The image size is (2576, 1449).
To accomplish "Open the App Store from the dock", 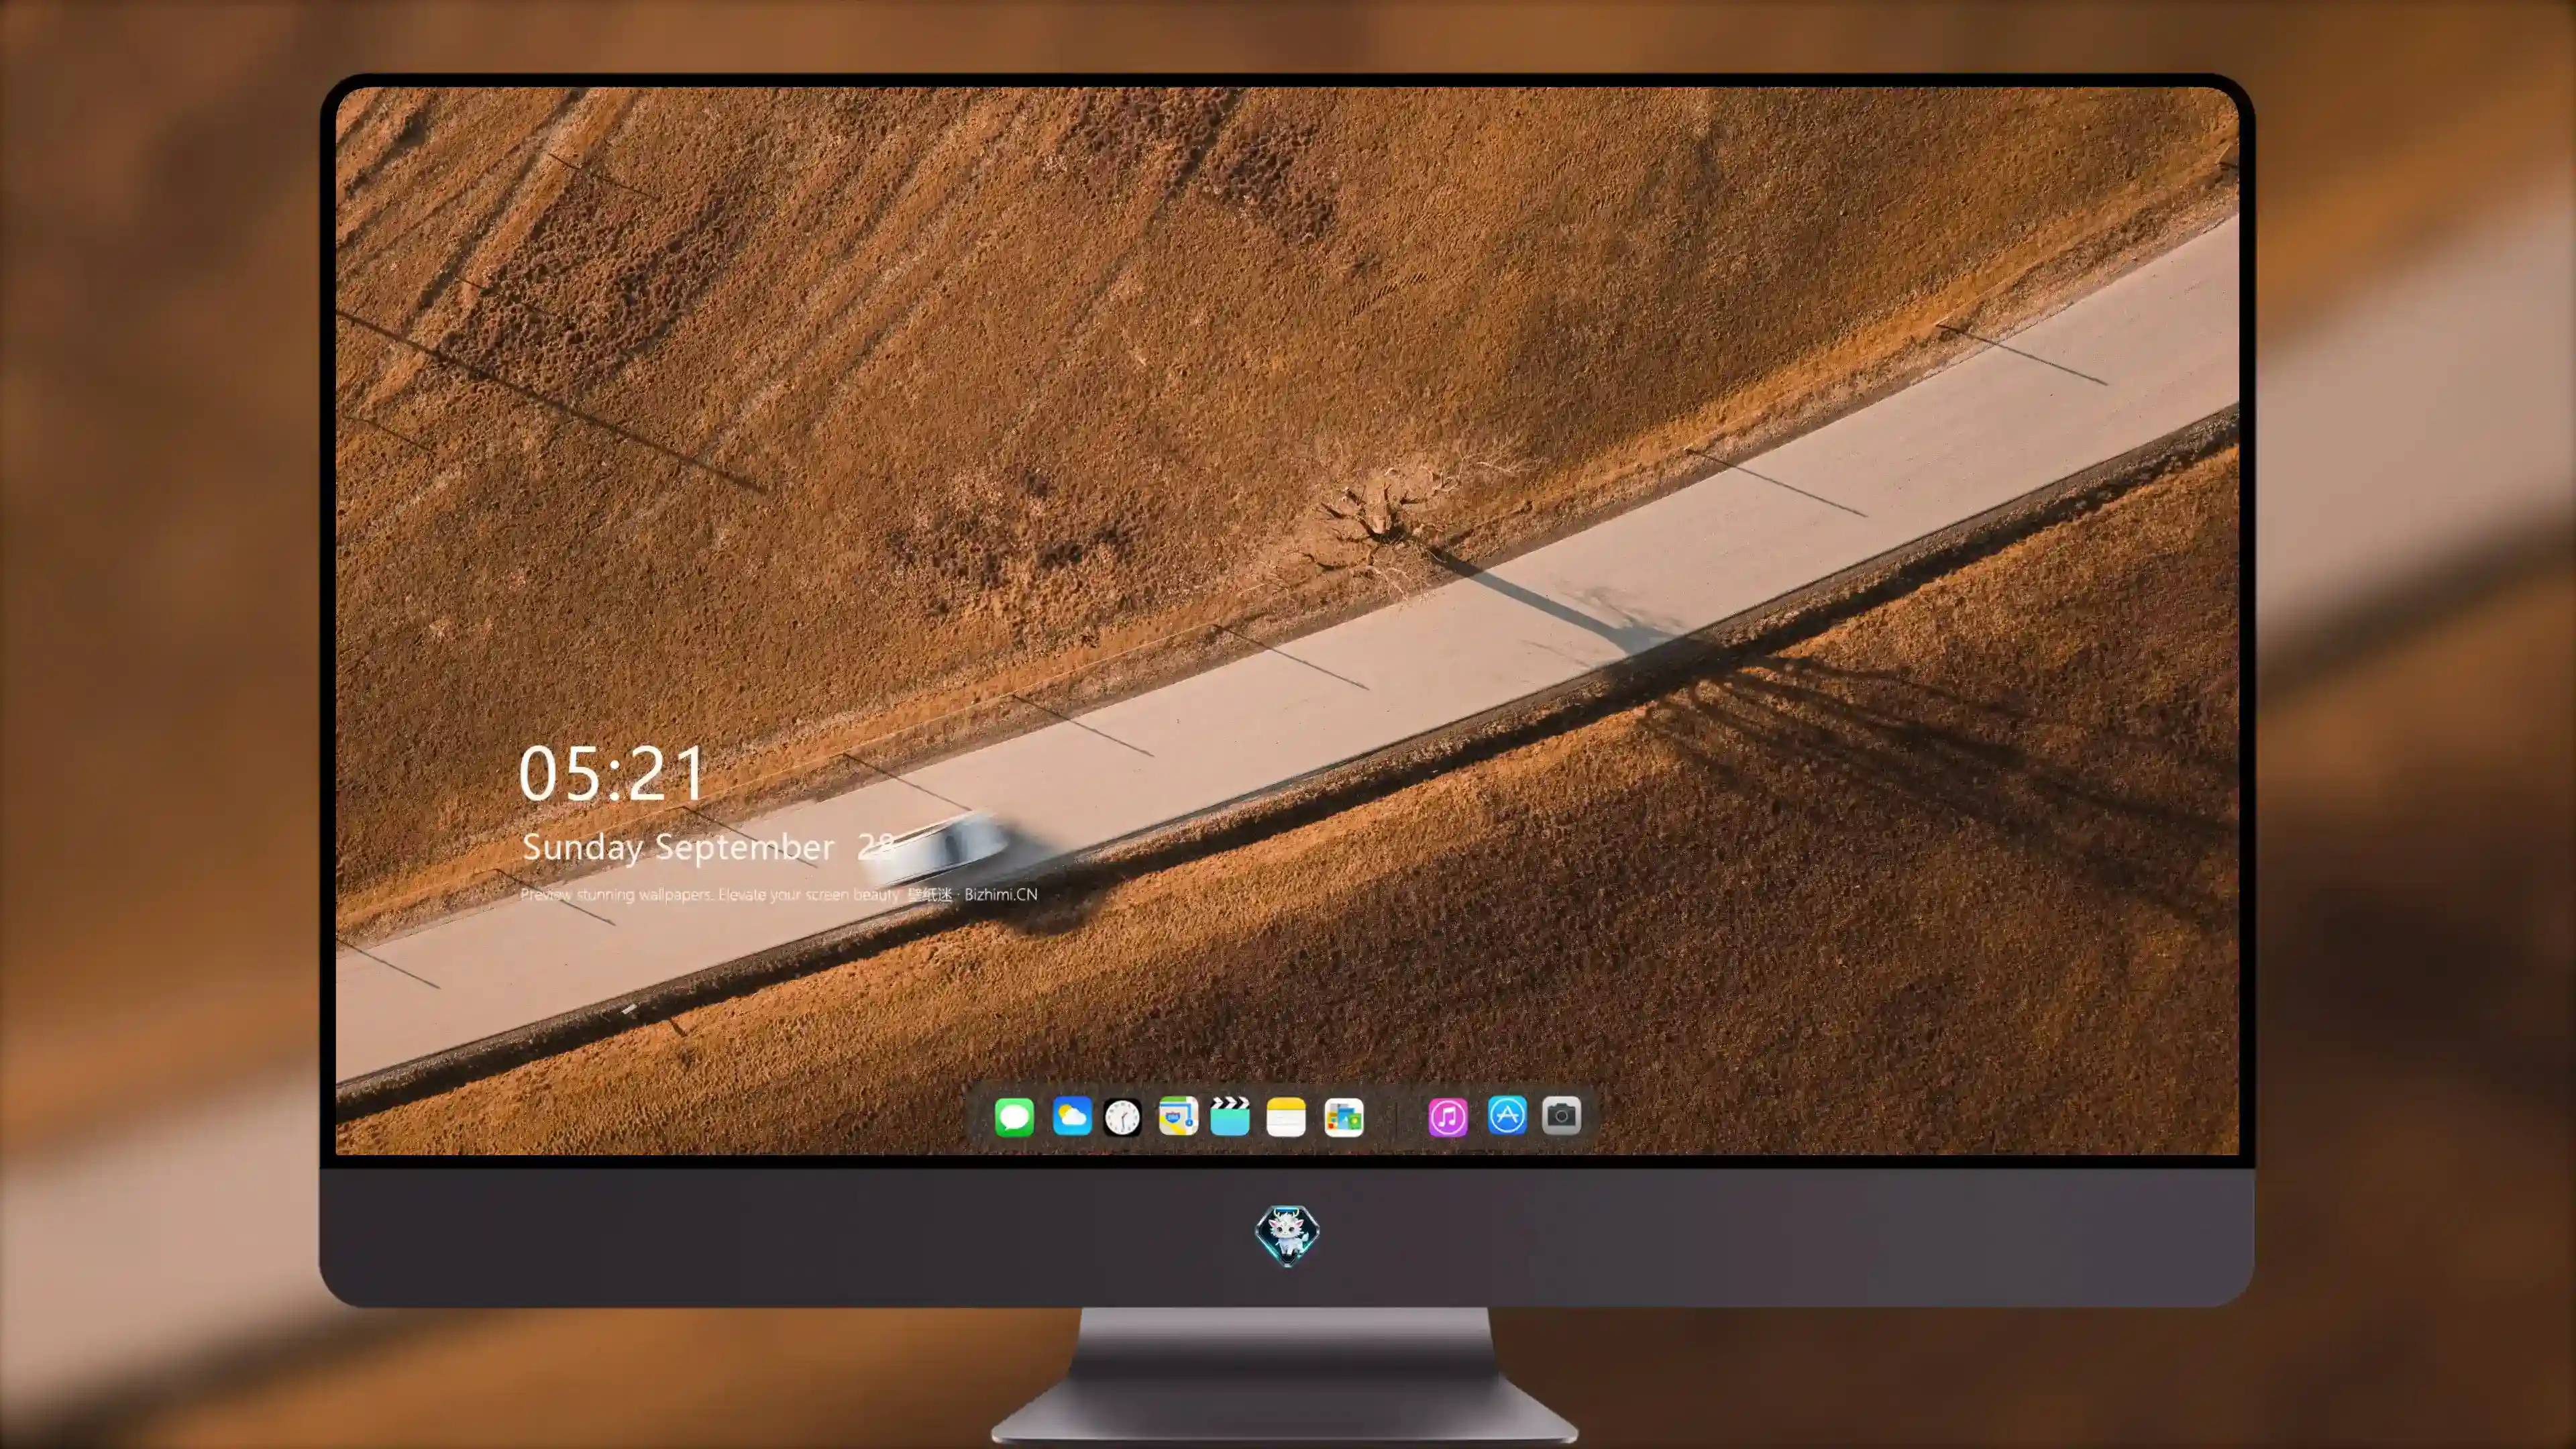I will pos(1507,1115).
